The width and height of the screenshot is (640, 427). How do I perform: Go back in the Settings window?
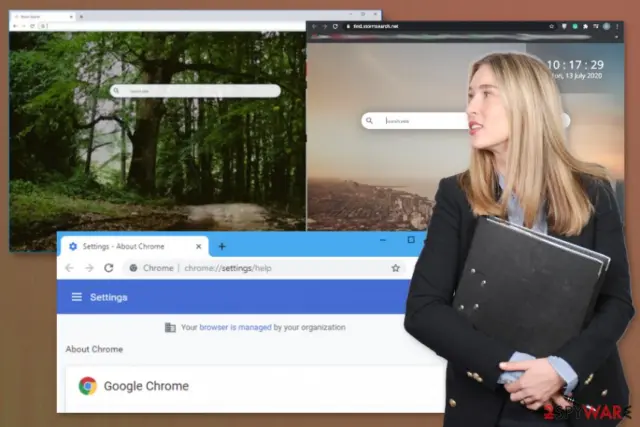[69, 268]
